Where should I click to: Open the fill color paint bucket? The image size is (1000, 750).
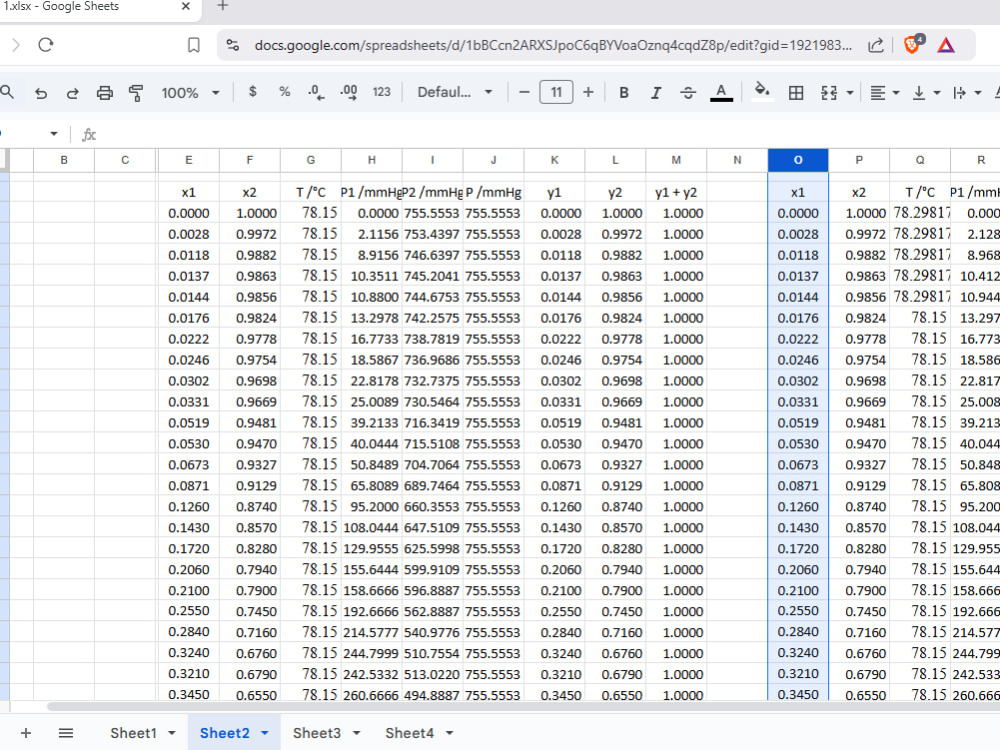click(762, 92)
